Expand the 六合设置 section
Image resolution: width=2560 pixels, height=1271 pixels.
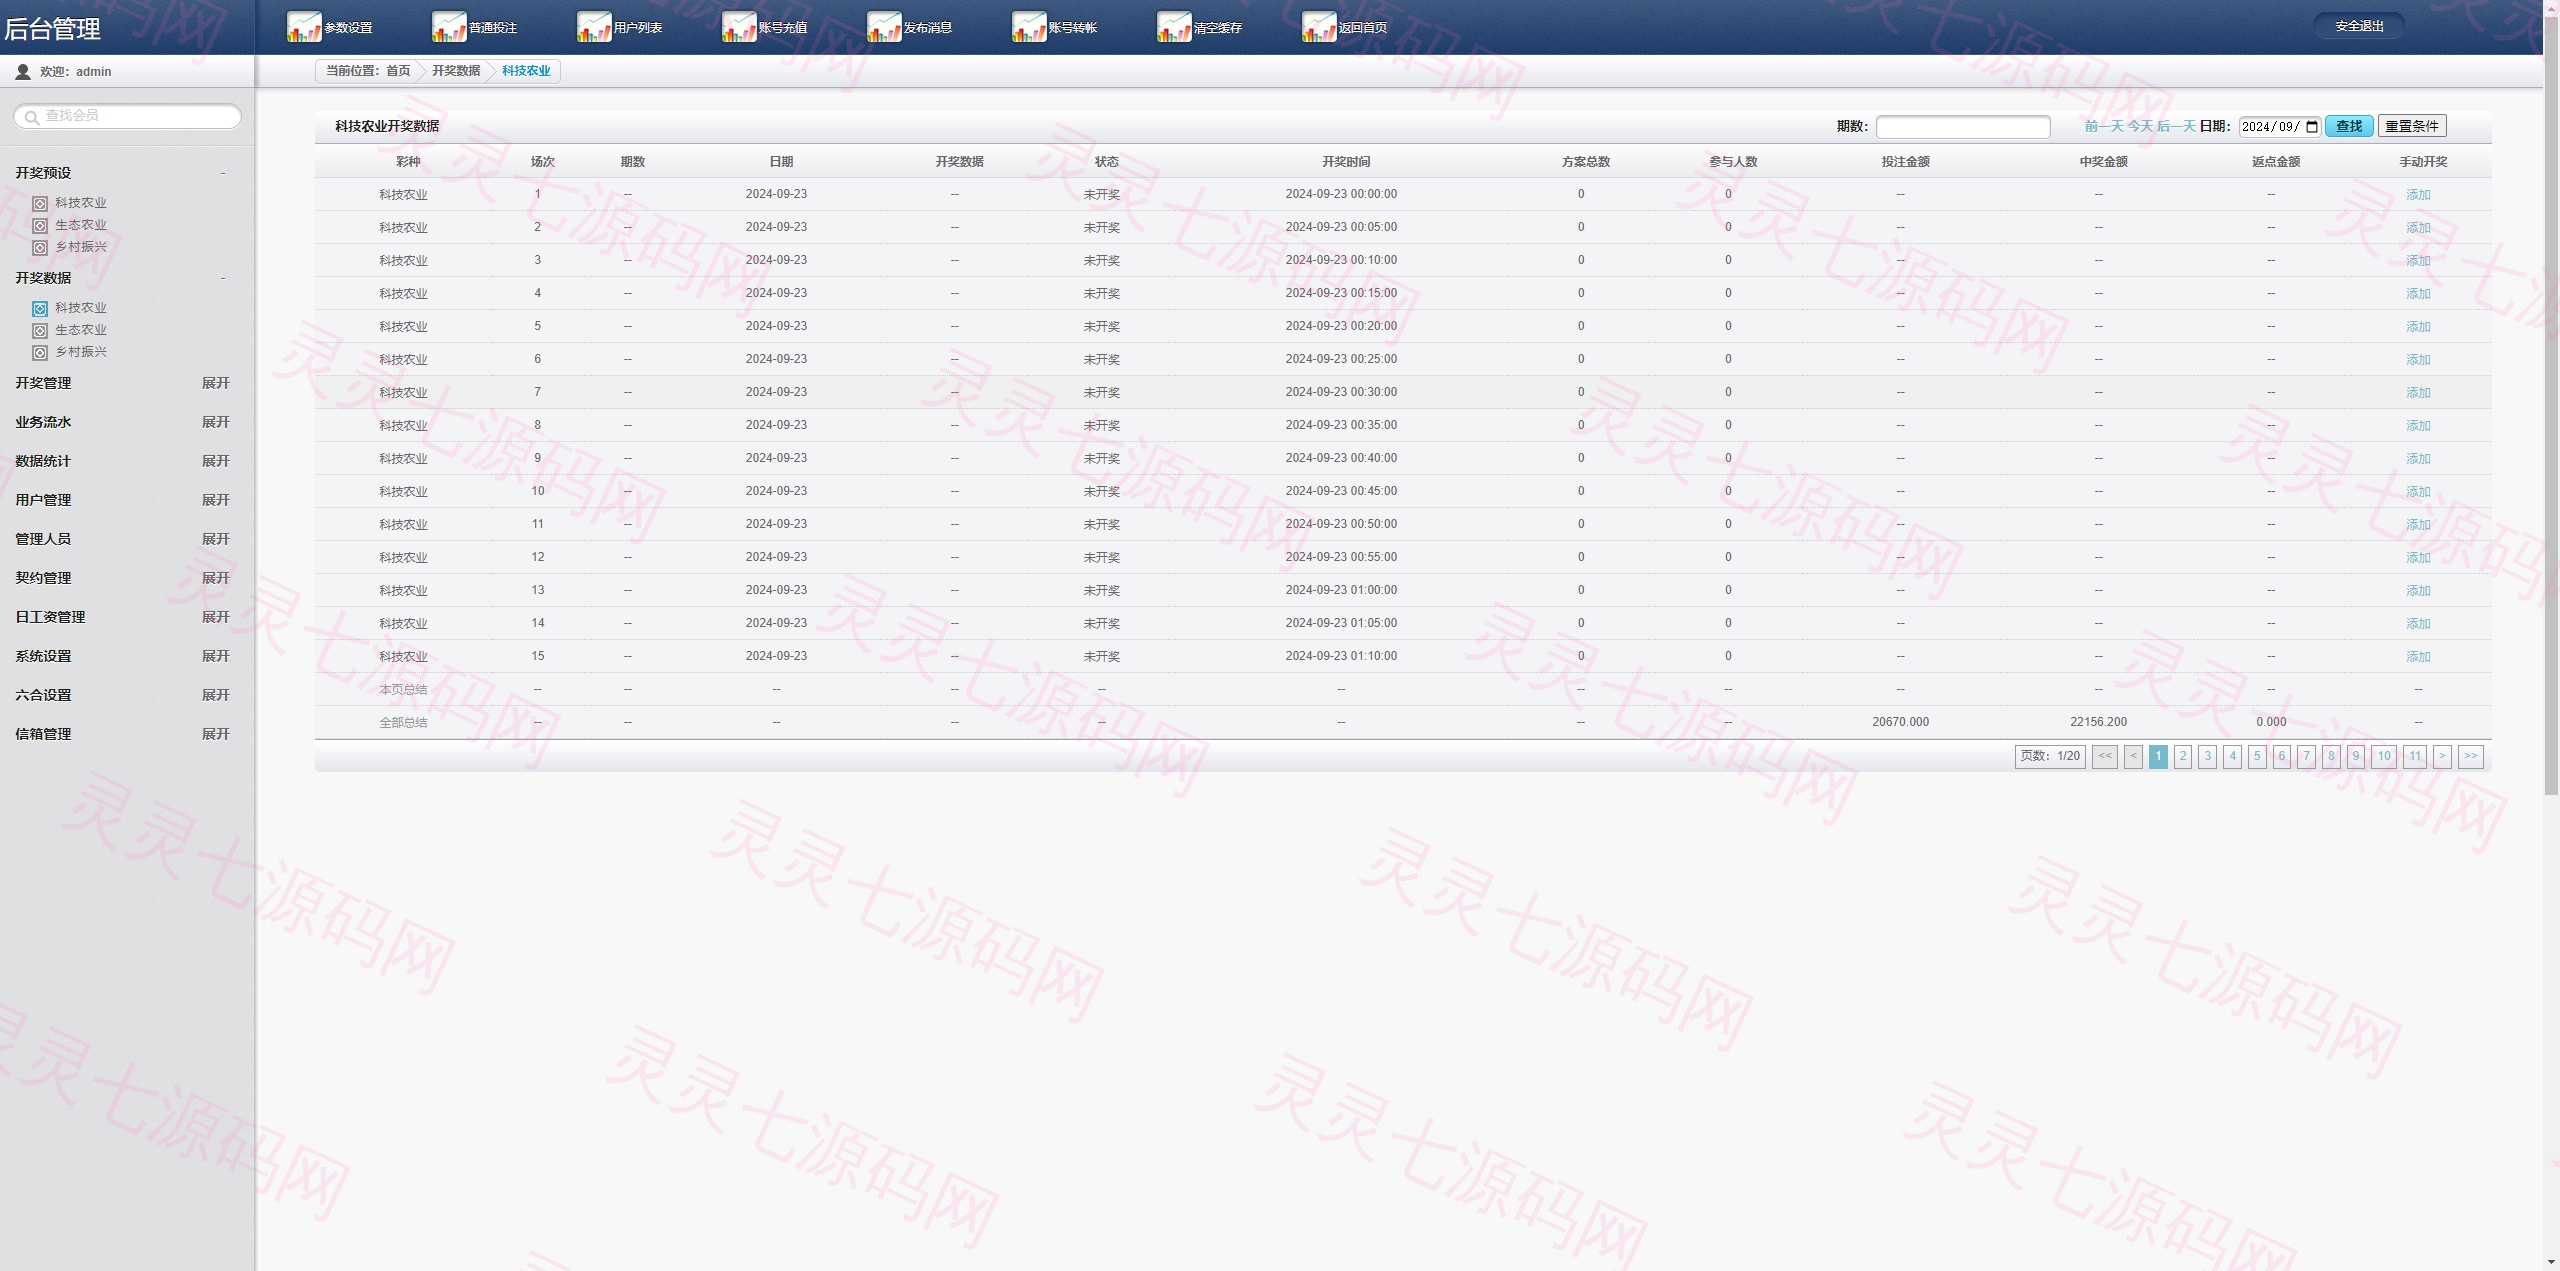coord(216,695)
